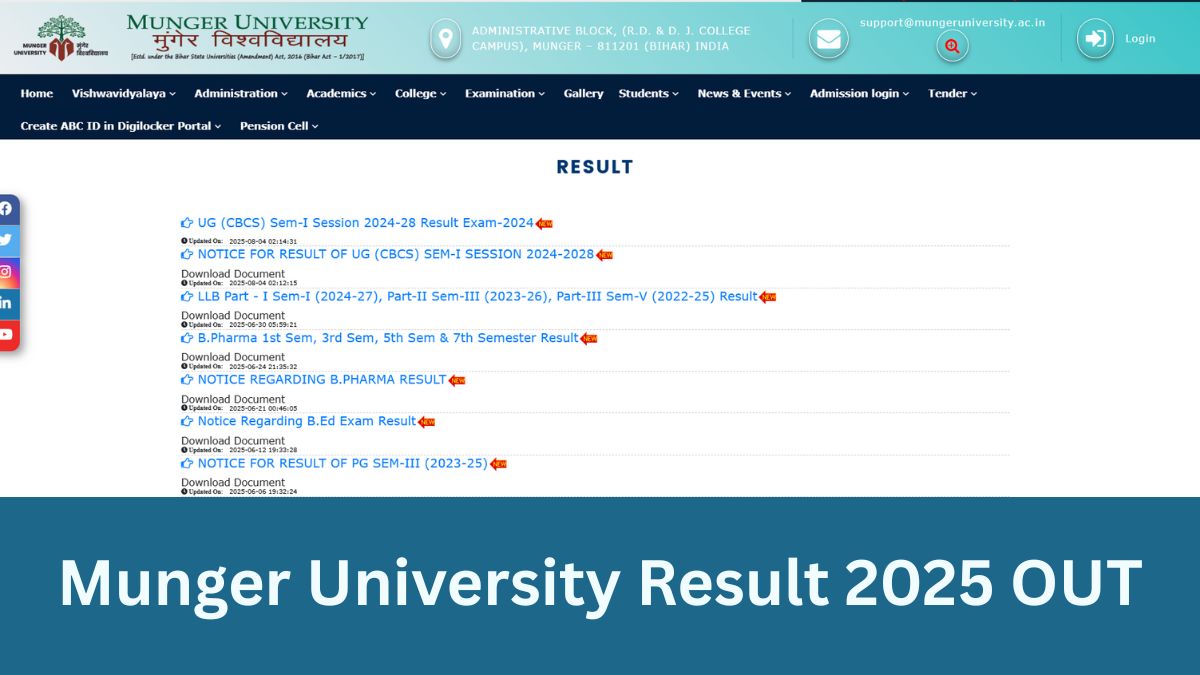
Task: Go to the Home menu item
Action: tap(37, 93)
